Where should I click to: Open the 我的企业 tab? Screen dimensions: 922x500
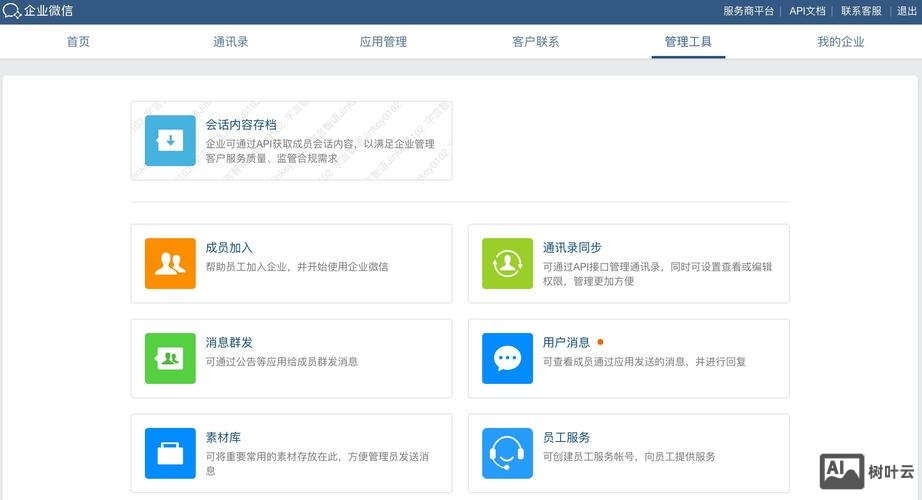841,42
